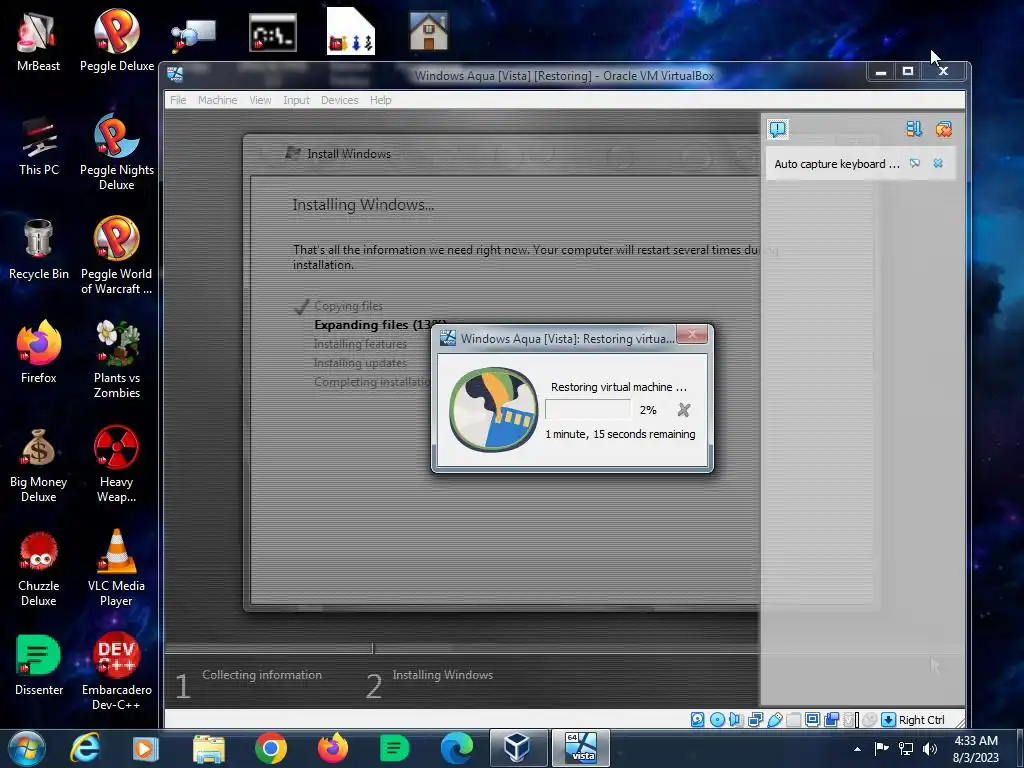Open the media player taskbar icon
1024x768 pixels.
coord(145,749)
